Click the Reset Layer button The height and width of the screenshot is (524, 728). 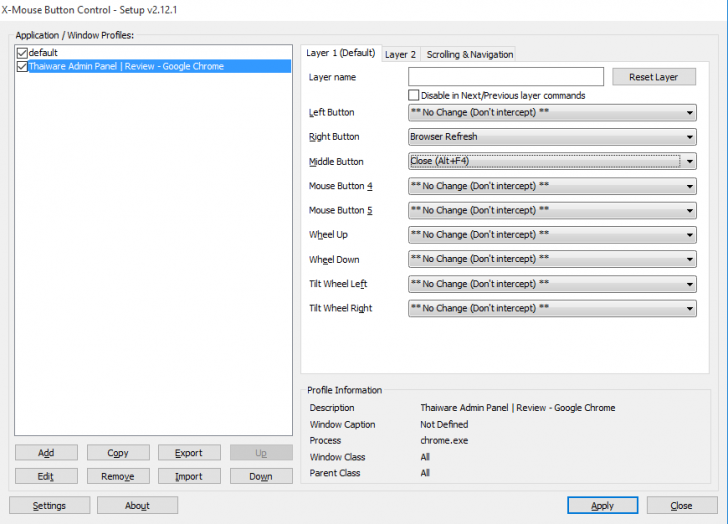[654, 77]
